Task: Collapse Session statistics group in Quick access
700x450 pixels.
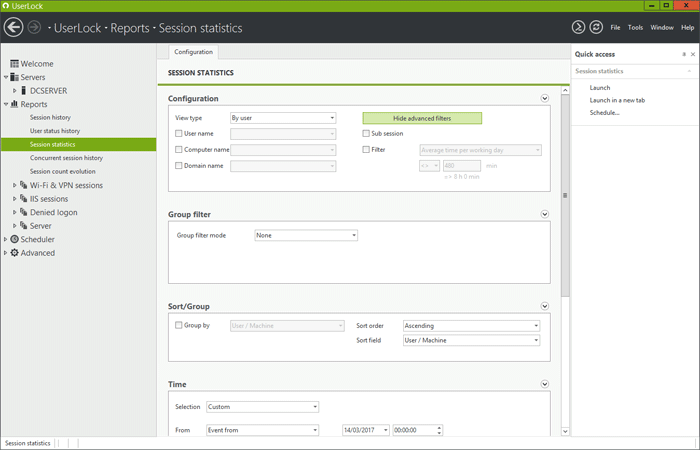Action: pyautogui.click(x=689, y=71)
